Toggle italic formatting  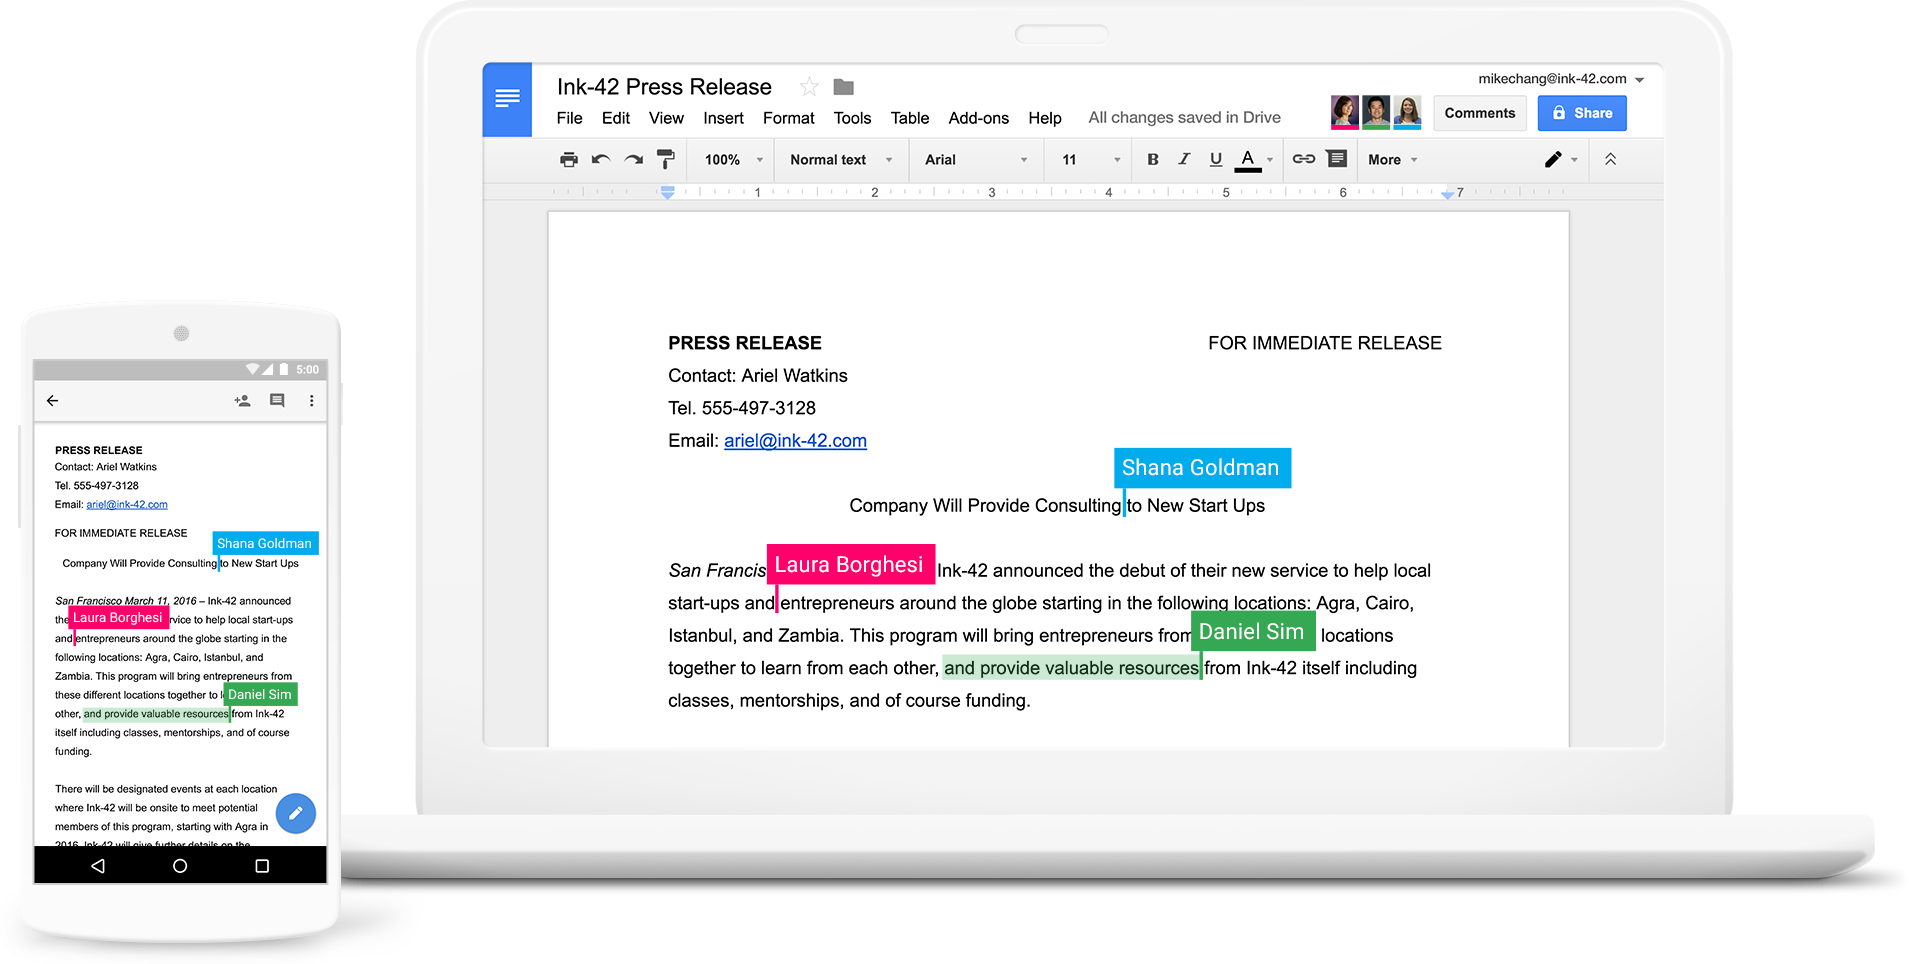(1185, 159)
